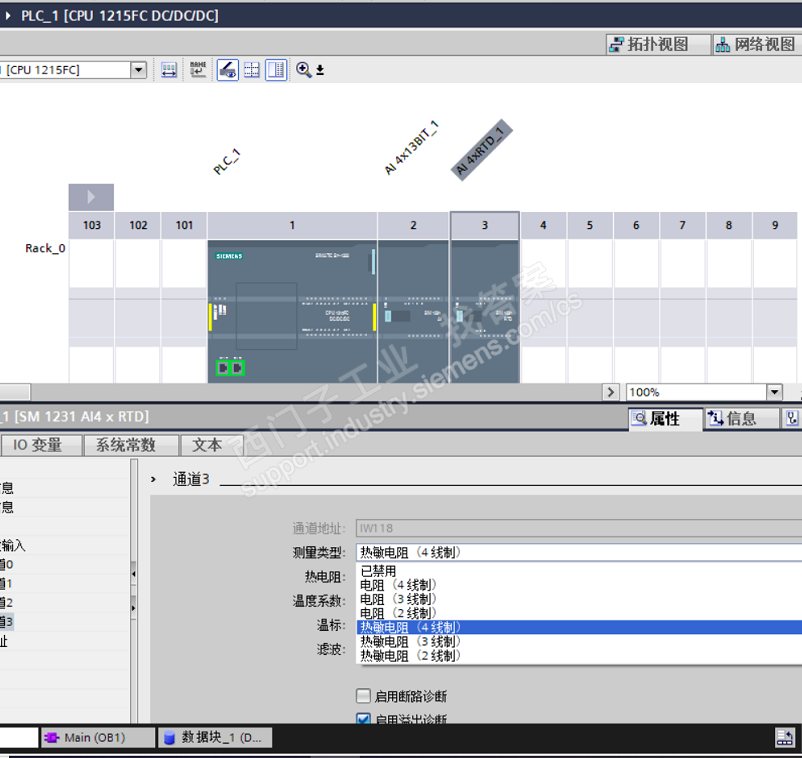Click the zoom magnifier icon
802x758 pixels.
point(303,70)
